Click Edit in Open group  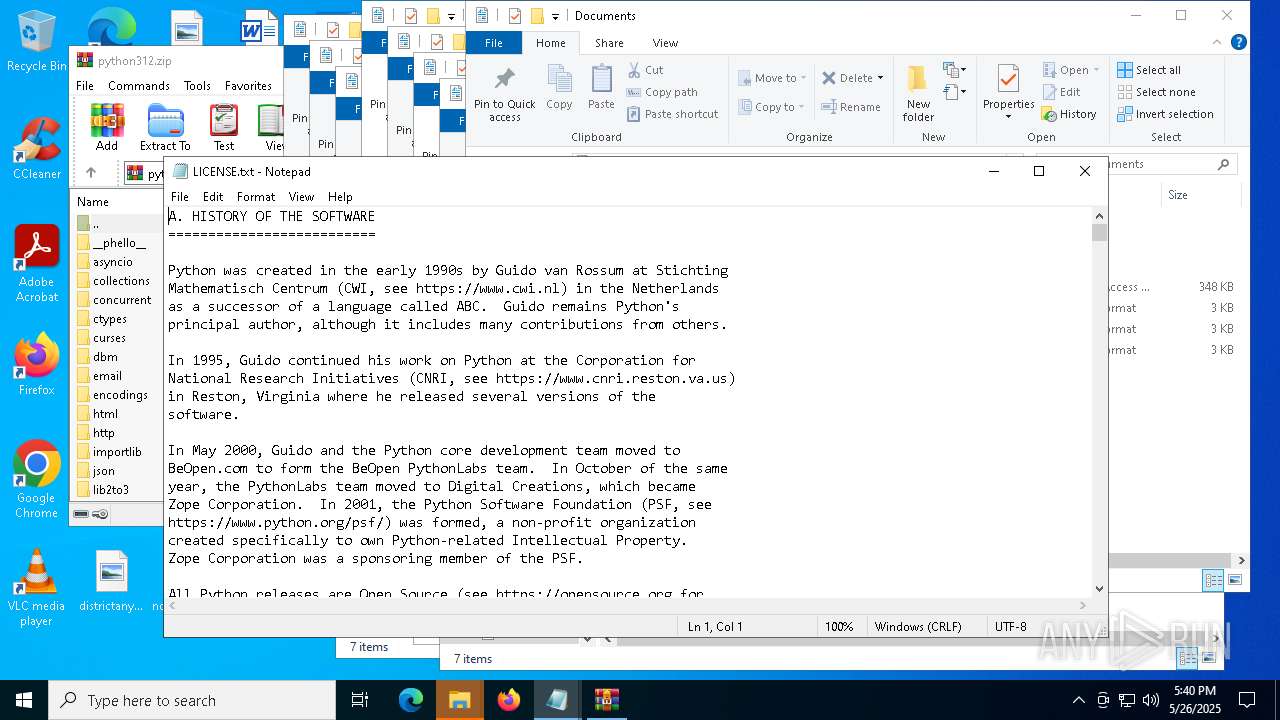(1062, 92)
